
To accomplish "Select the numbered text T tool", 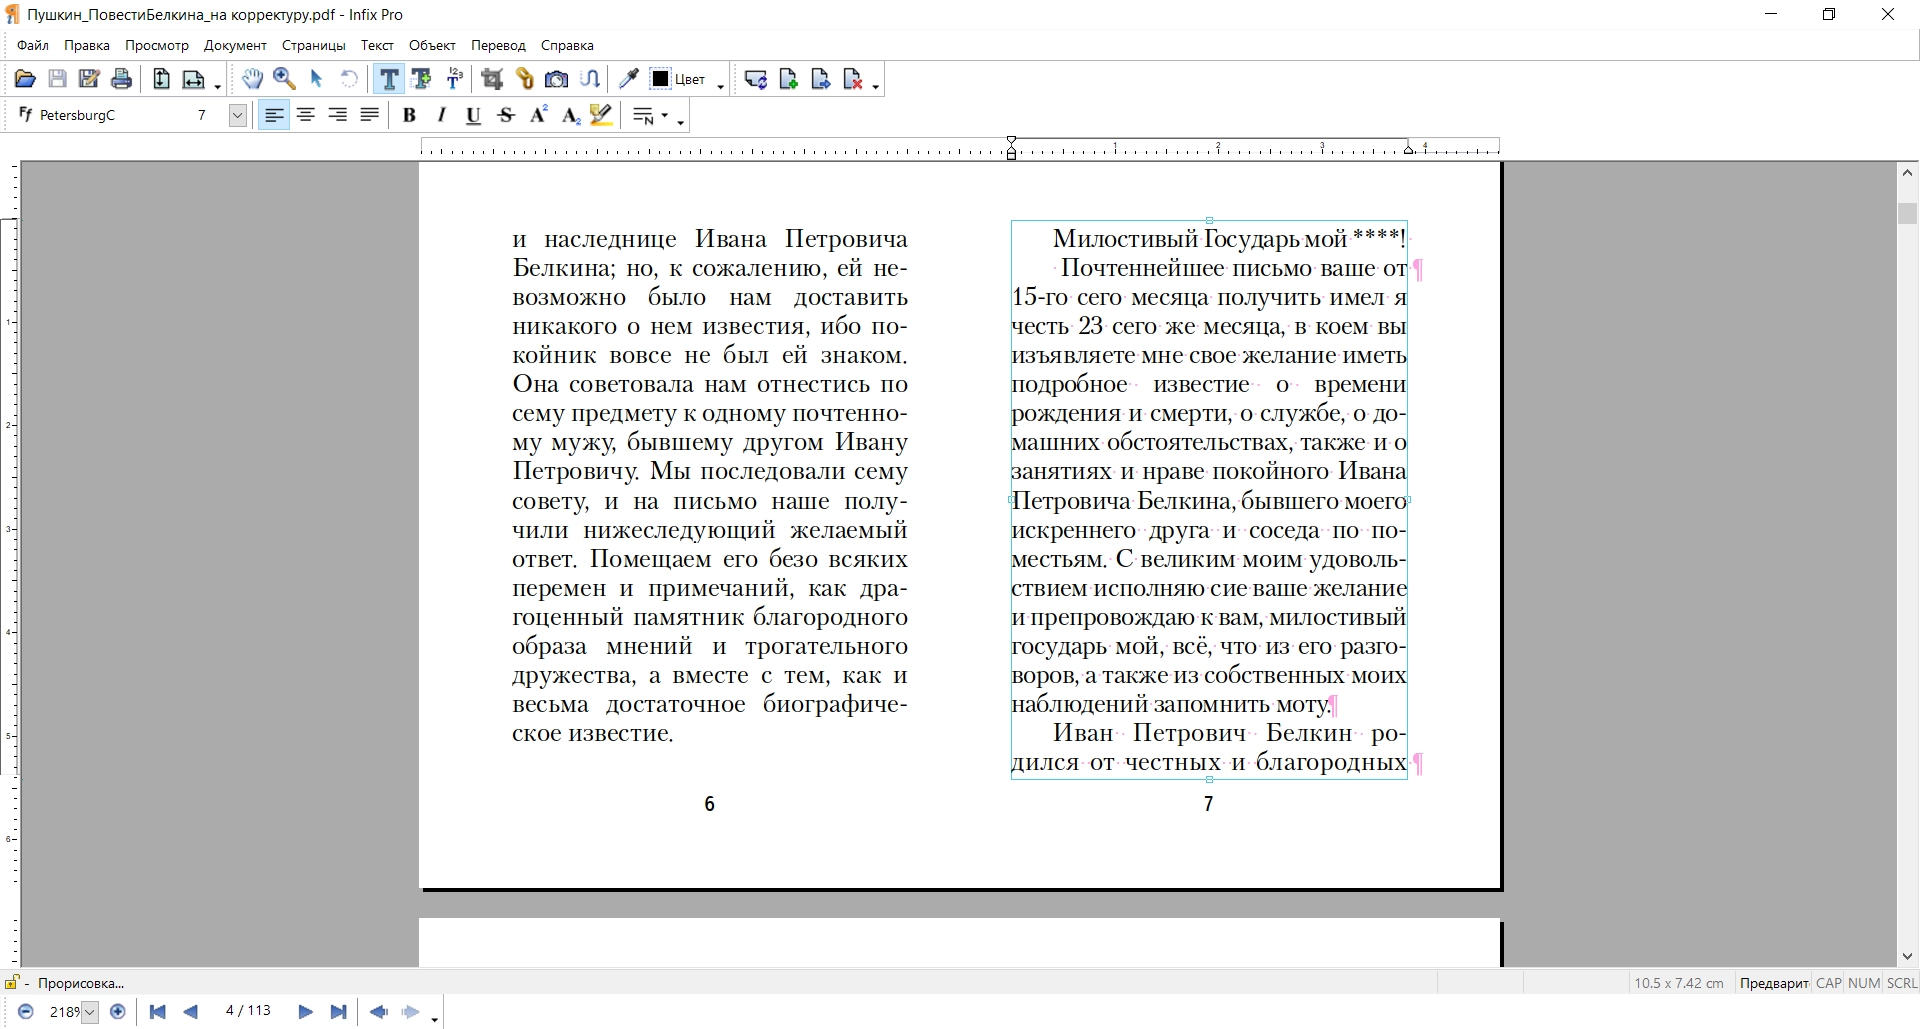I will 454,79.
